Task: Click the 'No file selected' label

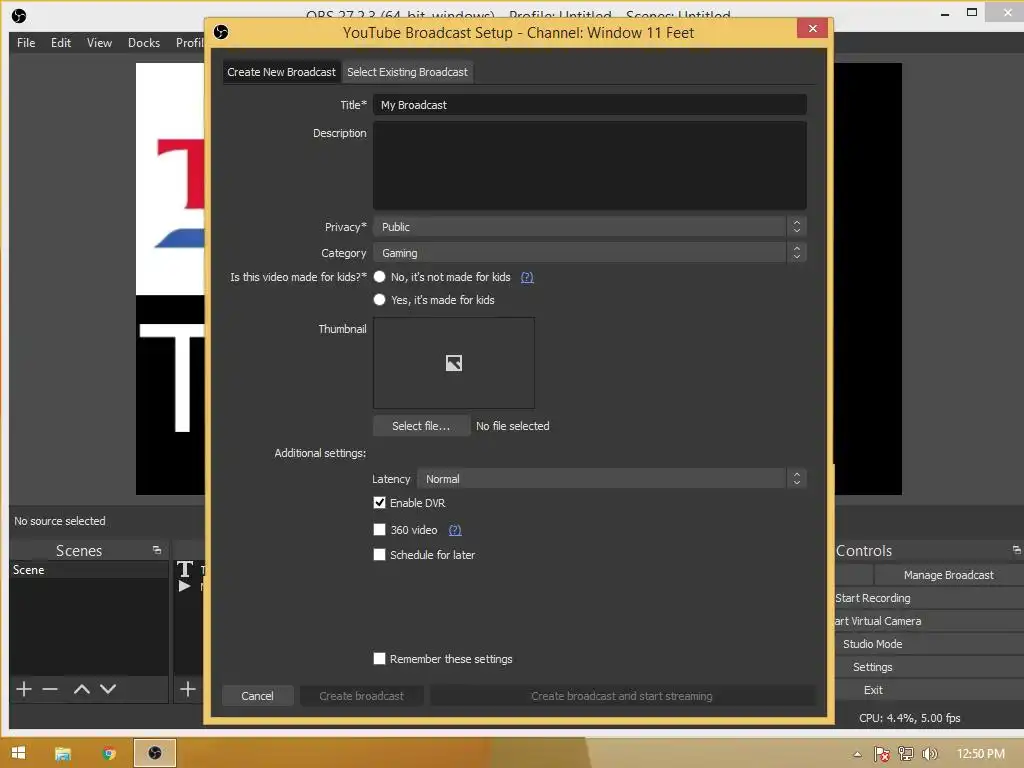Action: pyautogui.click(x=513, y=426)
